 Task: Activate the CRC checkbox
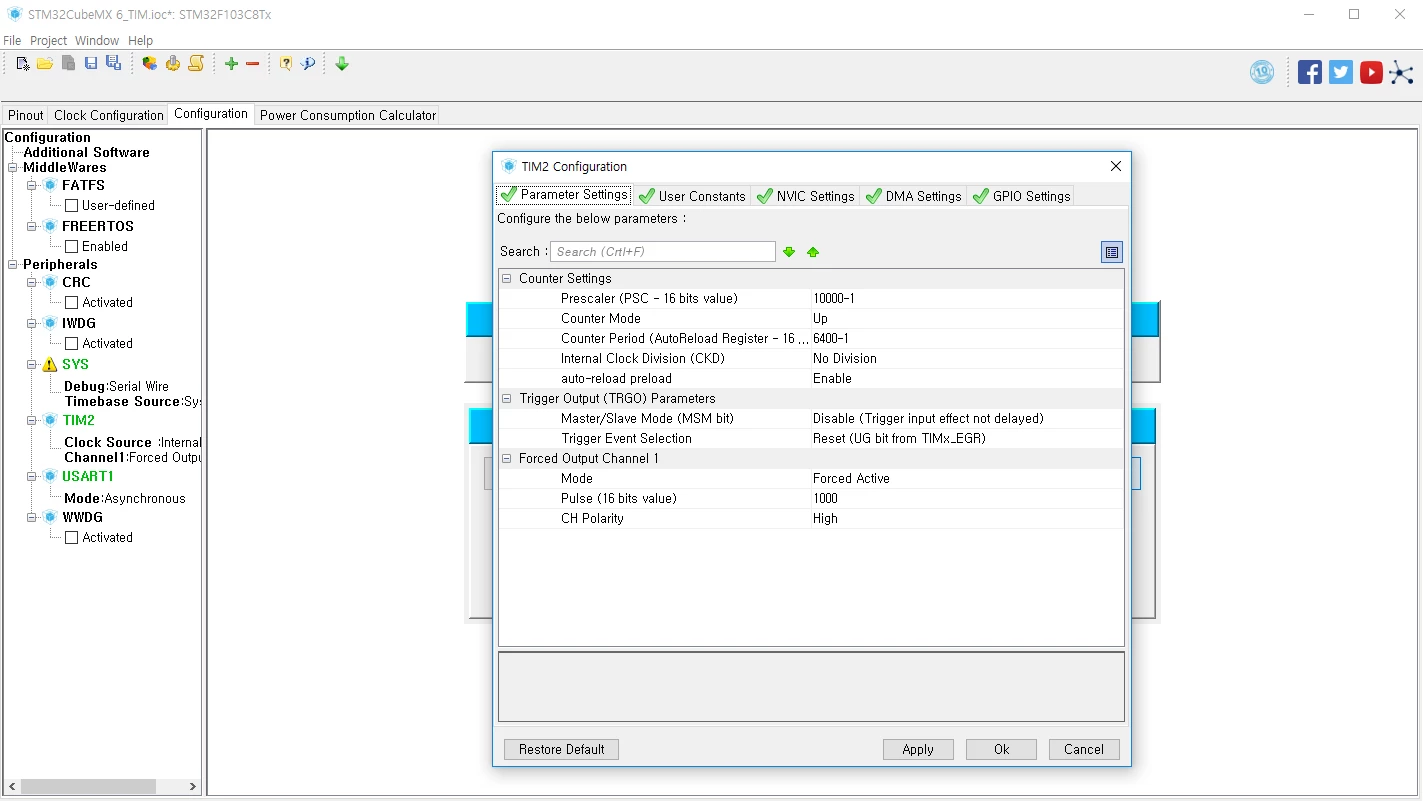(x=71, y=302)
